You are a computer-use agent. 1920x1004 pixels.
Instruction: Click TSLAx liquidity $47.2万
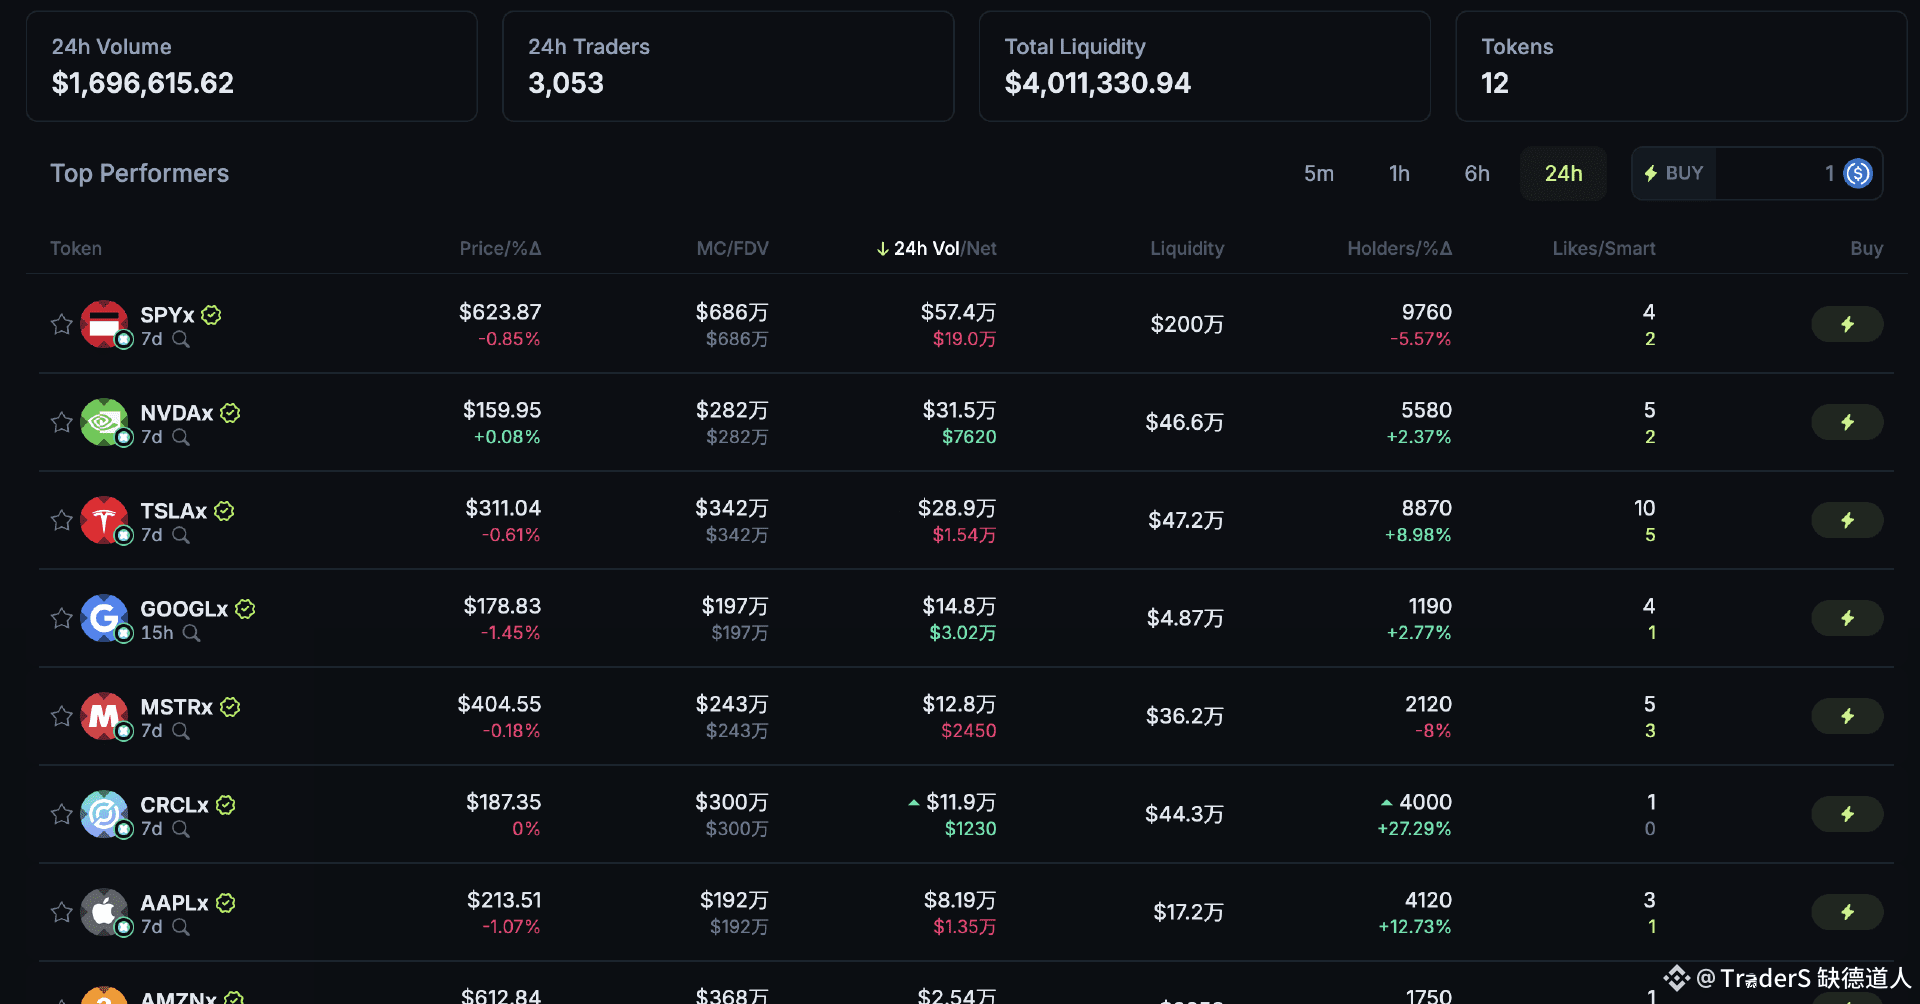(x=1186, y=520)
